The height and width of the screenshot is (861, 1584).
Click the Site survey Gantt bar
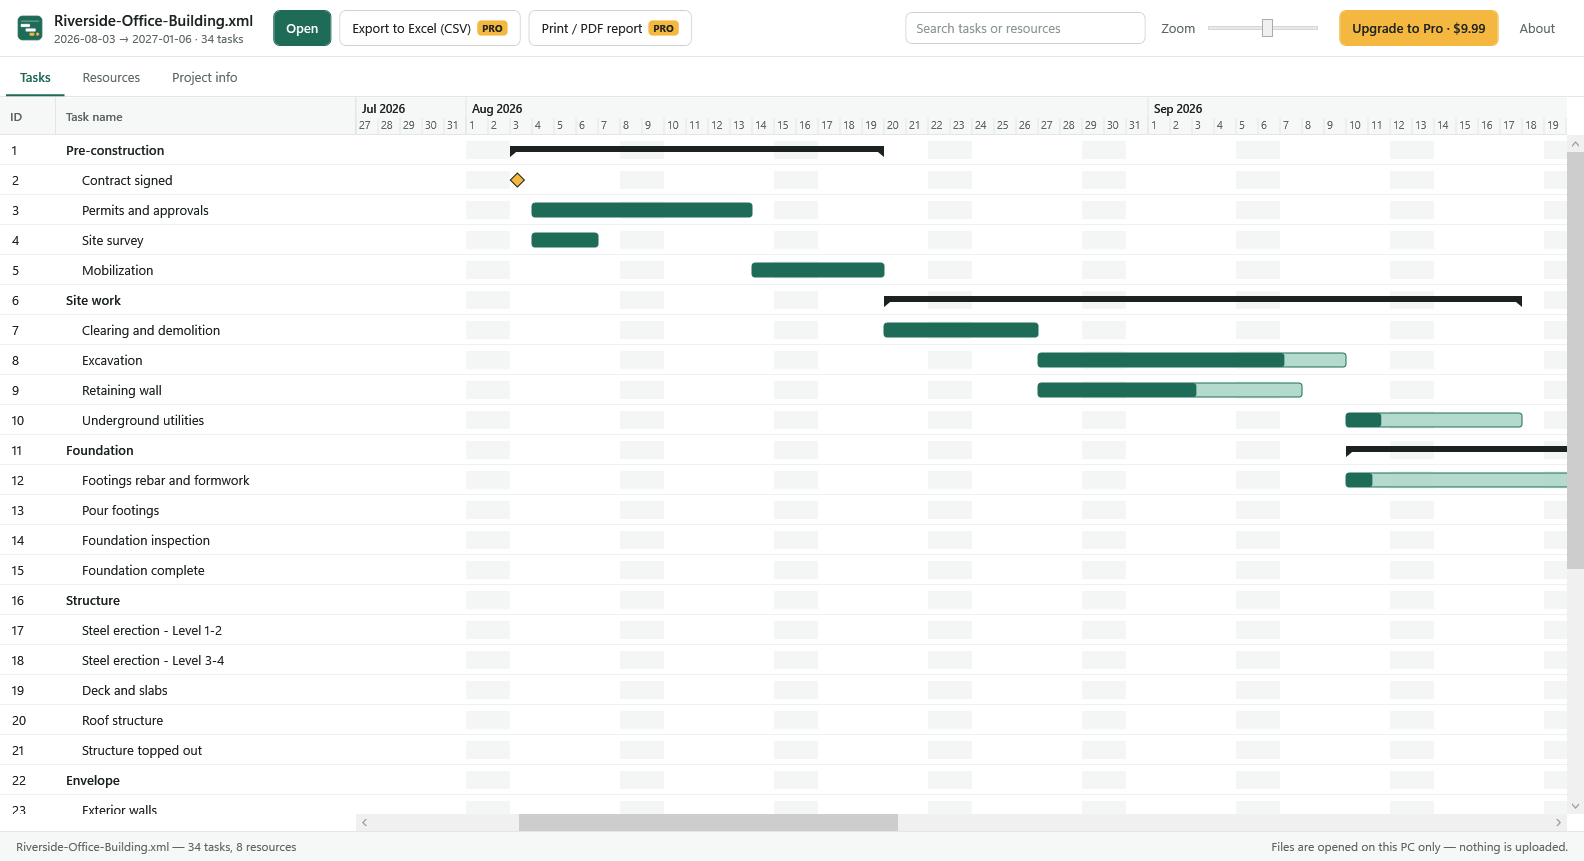565,240
